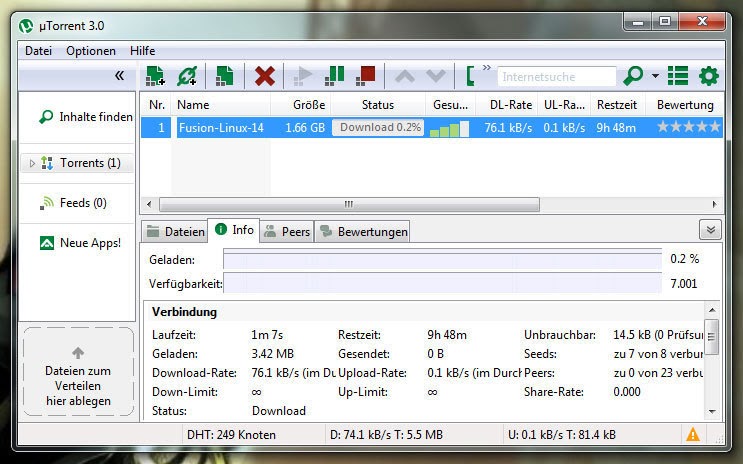Click the Verfügbarkeit availability bar
The image size is (743, 464).
point(443,283)
